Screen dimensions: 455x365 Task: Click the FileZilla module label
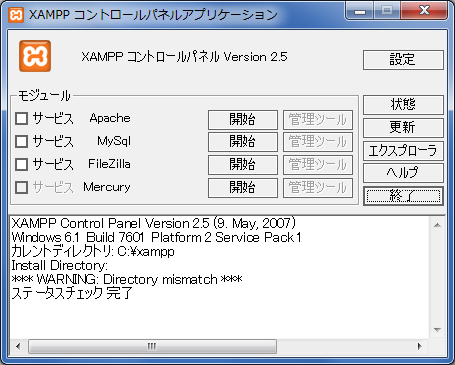[x=109, y=164]
